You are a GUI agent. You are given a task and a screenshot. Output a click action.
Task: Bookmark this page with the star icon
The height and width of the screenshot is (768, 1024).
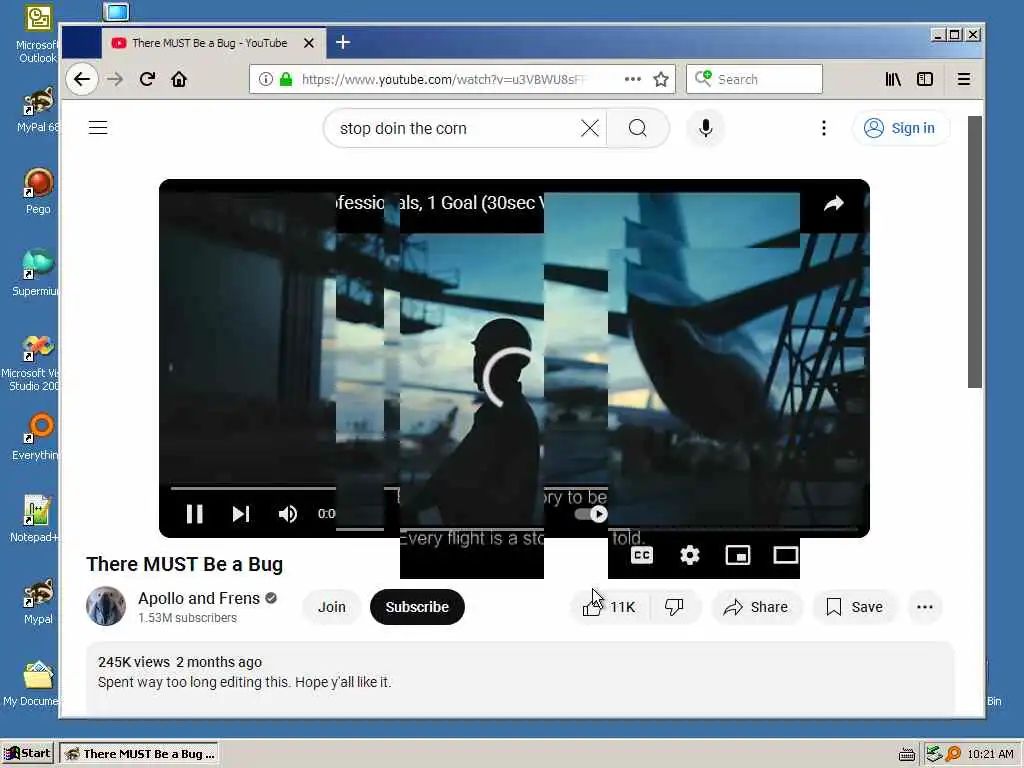(661, 80)
